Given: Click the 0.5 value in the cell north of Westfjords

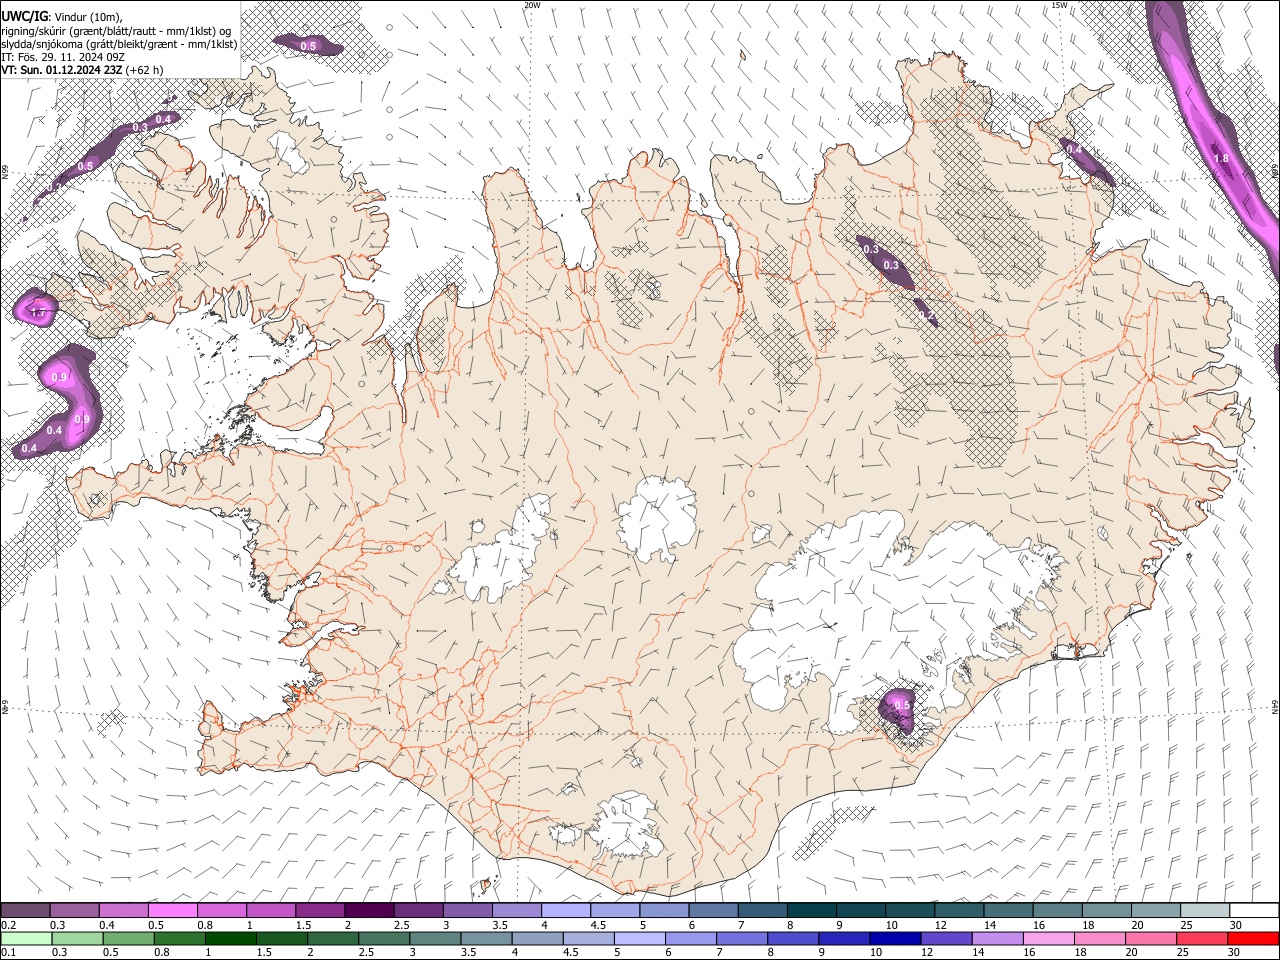Looking at the screenshot, I should point(308,46).
